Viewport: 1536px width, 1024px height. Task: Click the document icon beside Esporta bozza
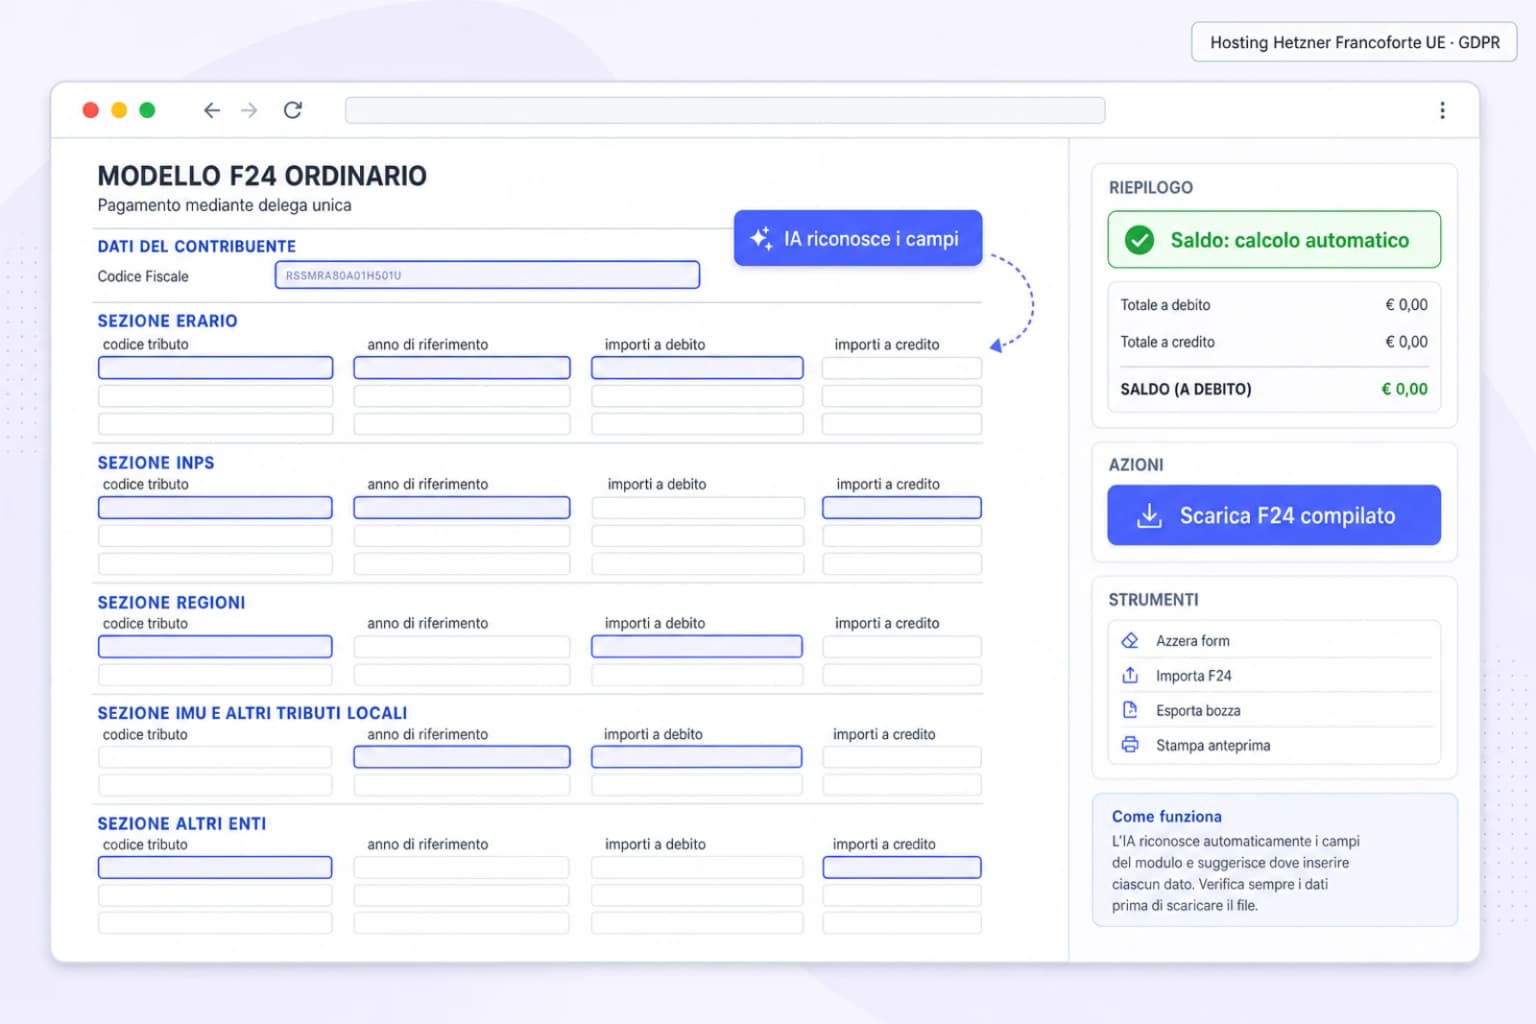[x=1130, y=710]
